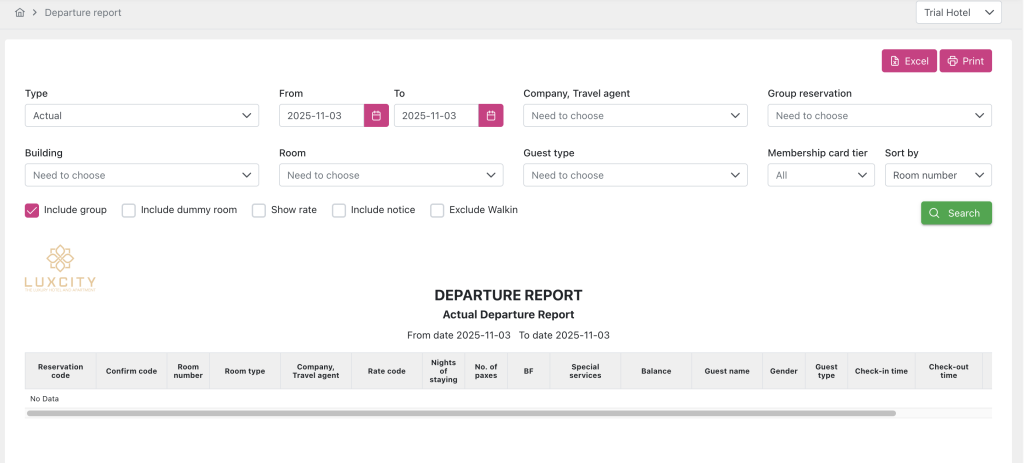The height and width of the screenshot is (463, 1024).
Task: Click the Luxcity logo
Action: click(x=60, y=268)
